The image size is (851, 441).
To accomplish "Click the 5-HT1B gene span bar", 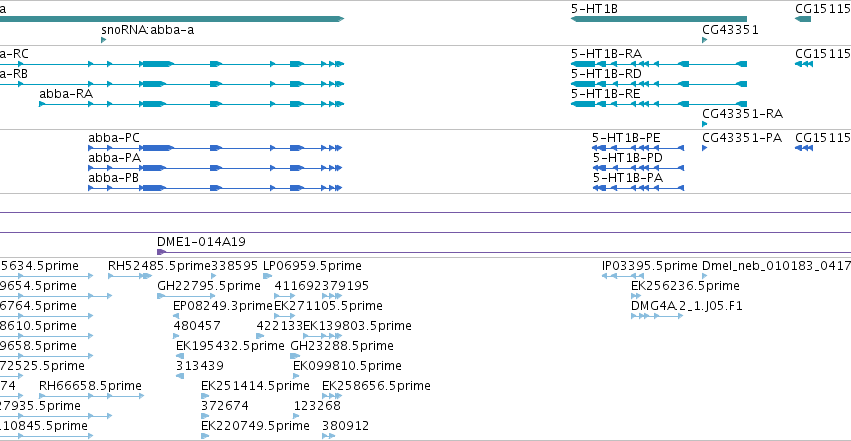I will [659, 19].
